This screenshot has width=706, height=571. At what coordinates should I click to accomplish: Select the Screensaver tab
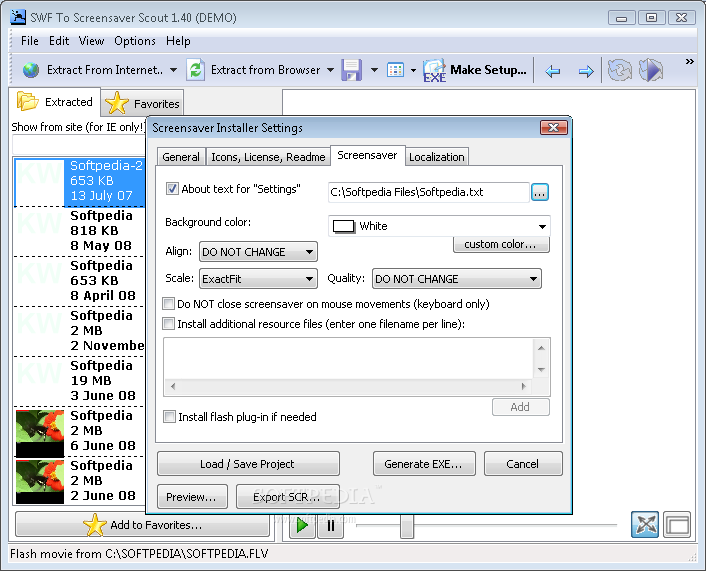pyautogui.click(x=367, y=155)
